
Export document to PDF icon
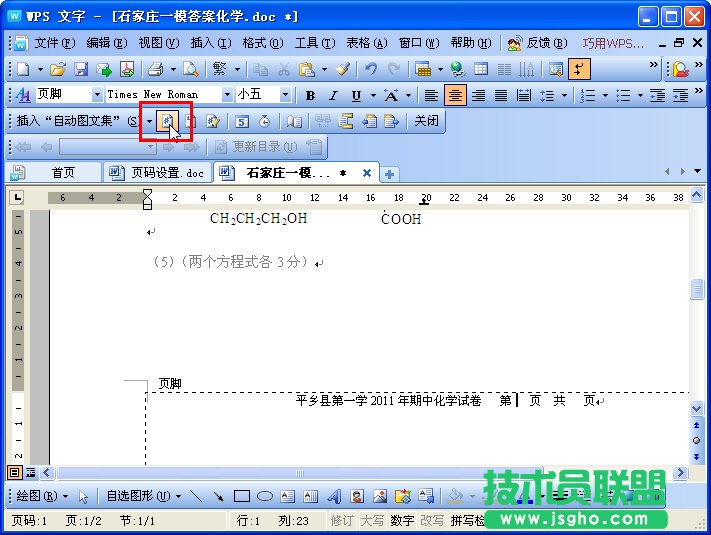click(x=127, y=69)
